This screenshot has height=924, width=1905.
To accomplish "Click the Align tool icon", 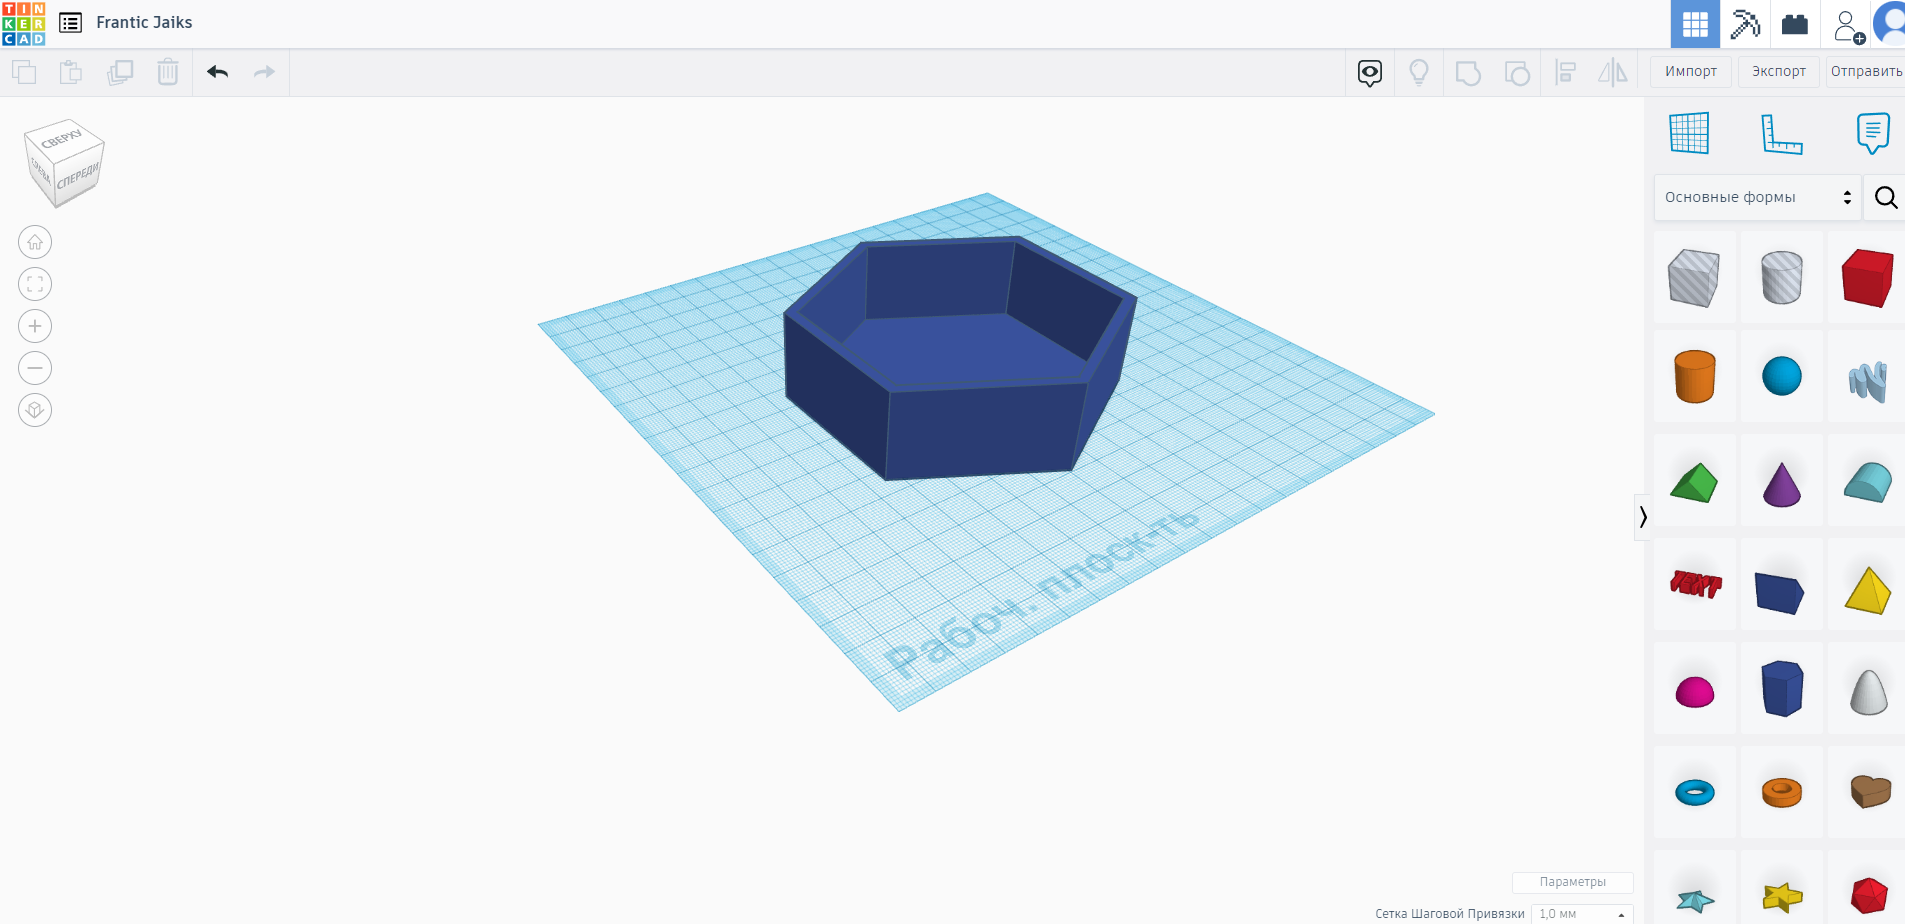I will click(x=1566, y=72).
